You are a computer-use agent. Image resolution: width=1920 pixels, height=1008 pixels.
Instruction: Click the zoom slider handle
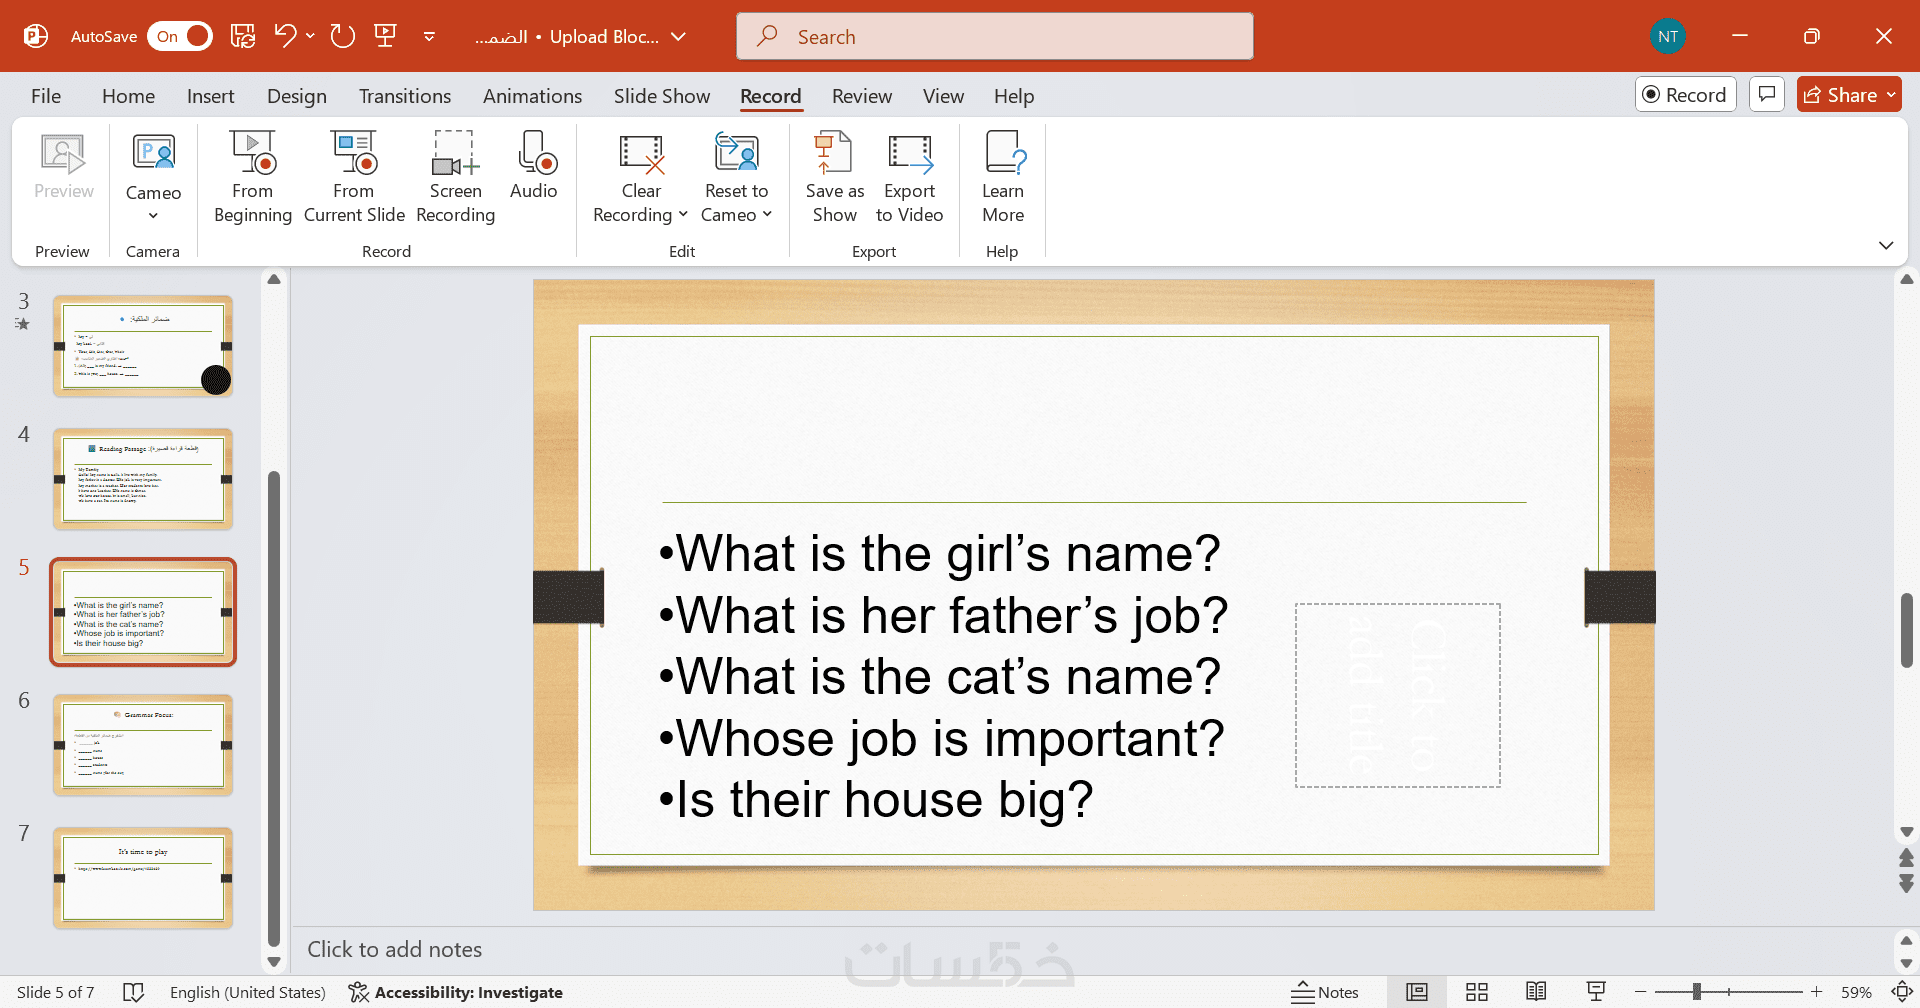1697,992
